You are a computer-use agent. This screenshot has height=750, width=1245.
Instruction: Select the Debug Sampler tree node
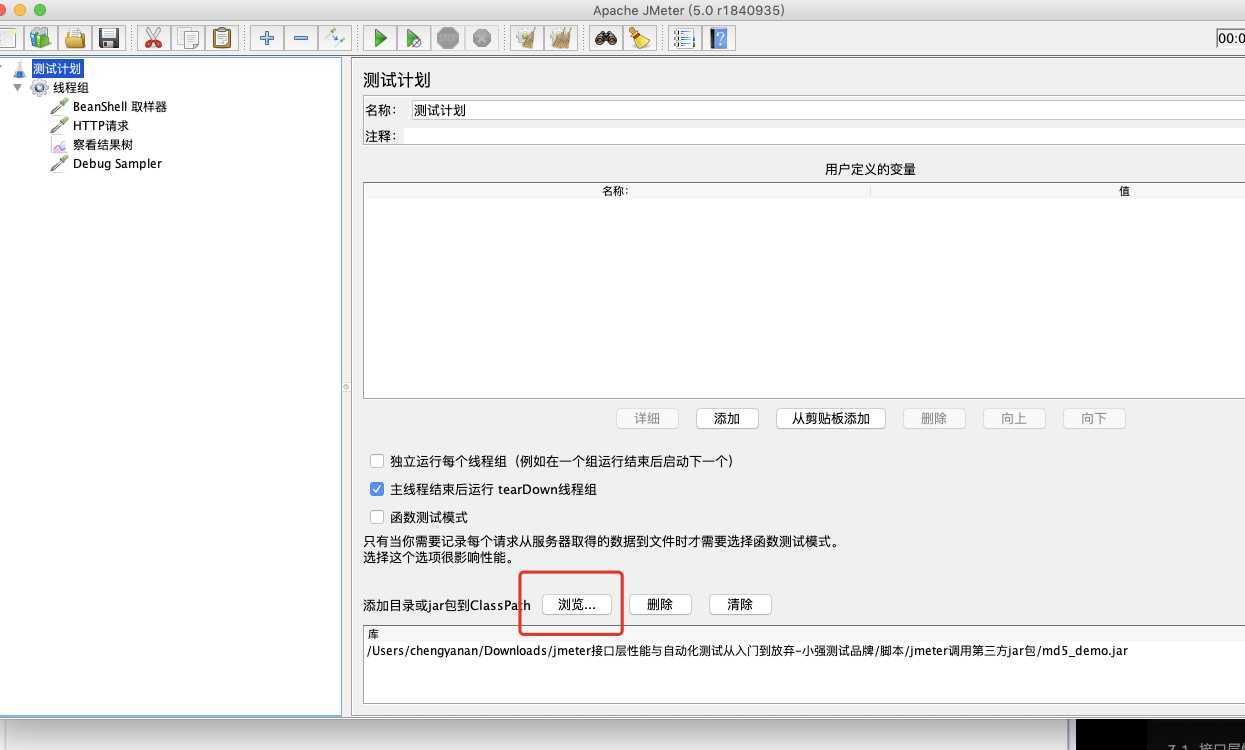pos(117,164)
